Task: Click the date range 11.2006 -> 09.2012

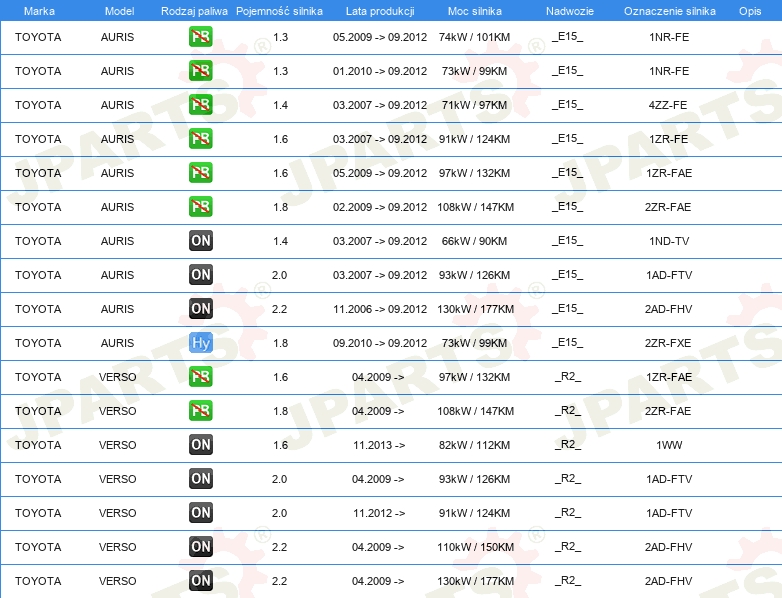Action: 380,309
